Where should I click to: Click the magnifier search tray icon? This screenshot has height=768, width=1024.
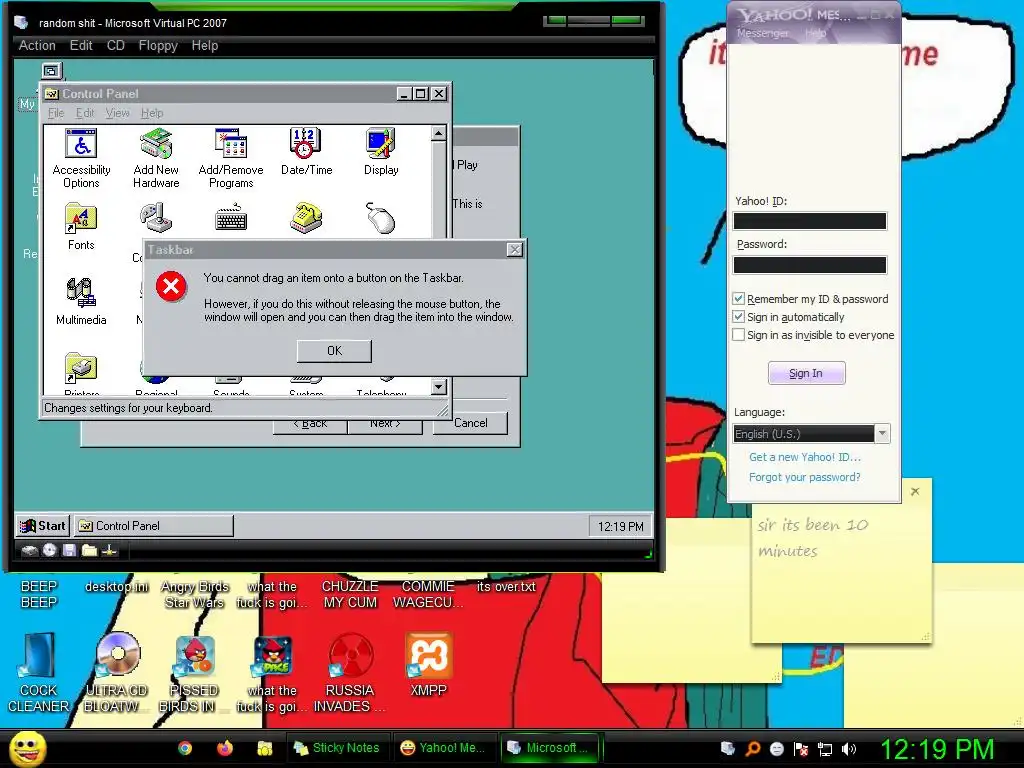752,749
